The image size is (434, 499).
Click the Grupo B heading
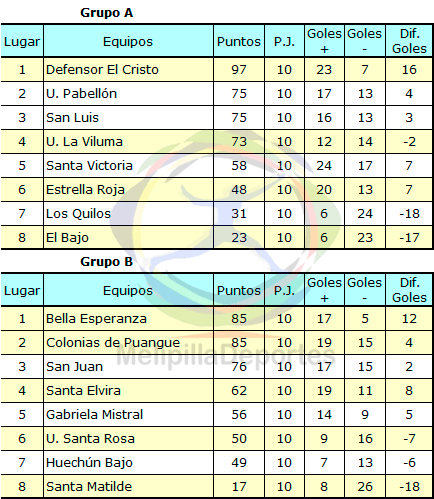(x=106, y=262)
